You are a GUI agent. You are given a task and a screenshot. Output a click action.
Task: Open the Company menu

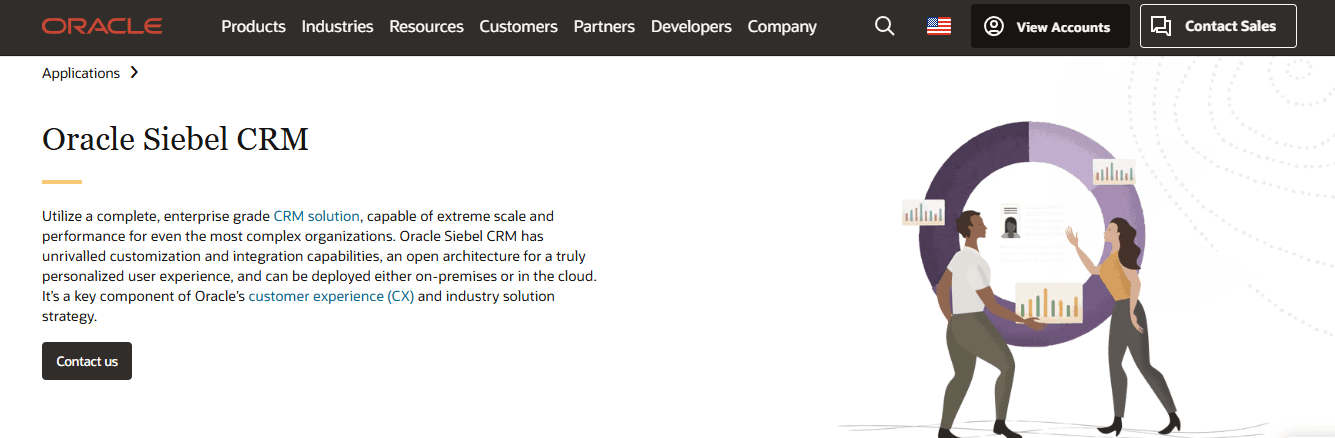click(782, 27)
